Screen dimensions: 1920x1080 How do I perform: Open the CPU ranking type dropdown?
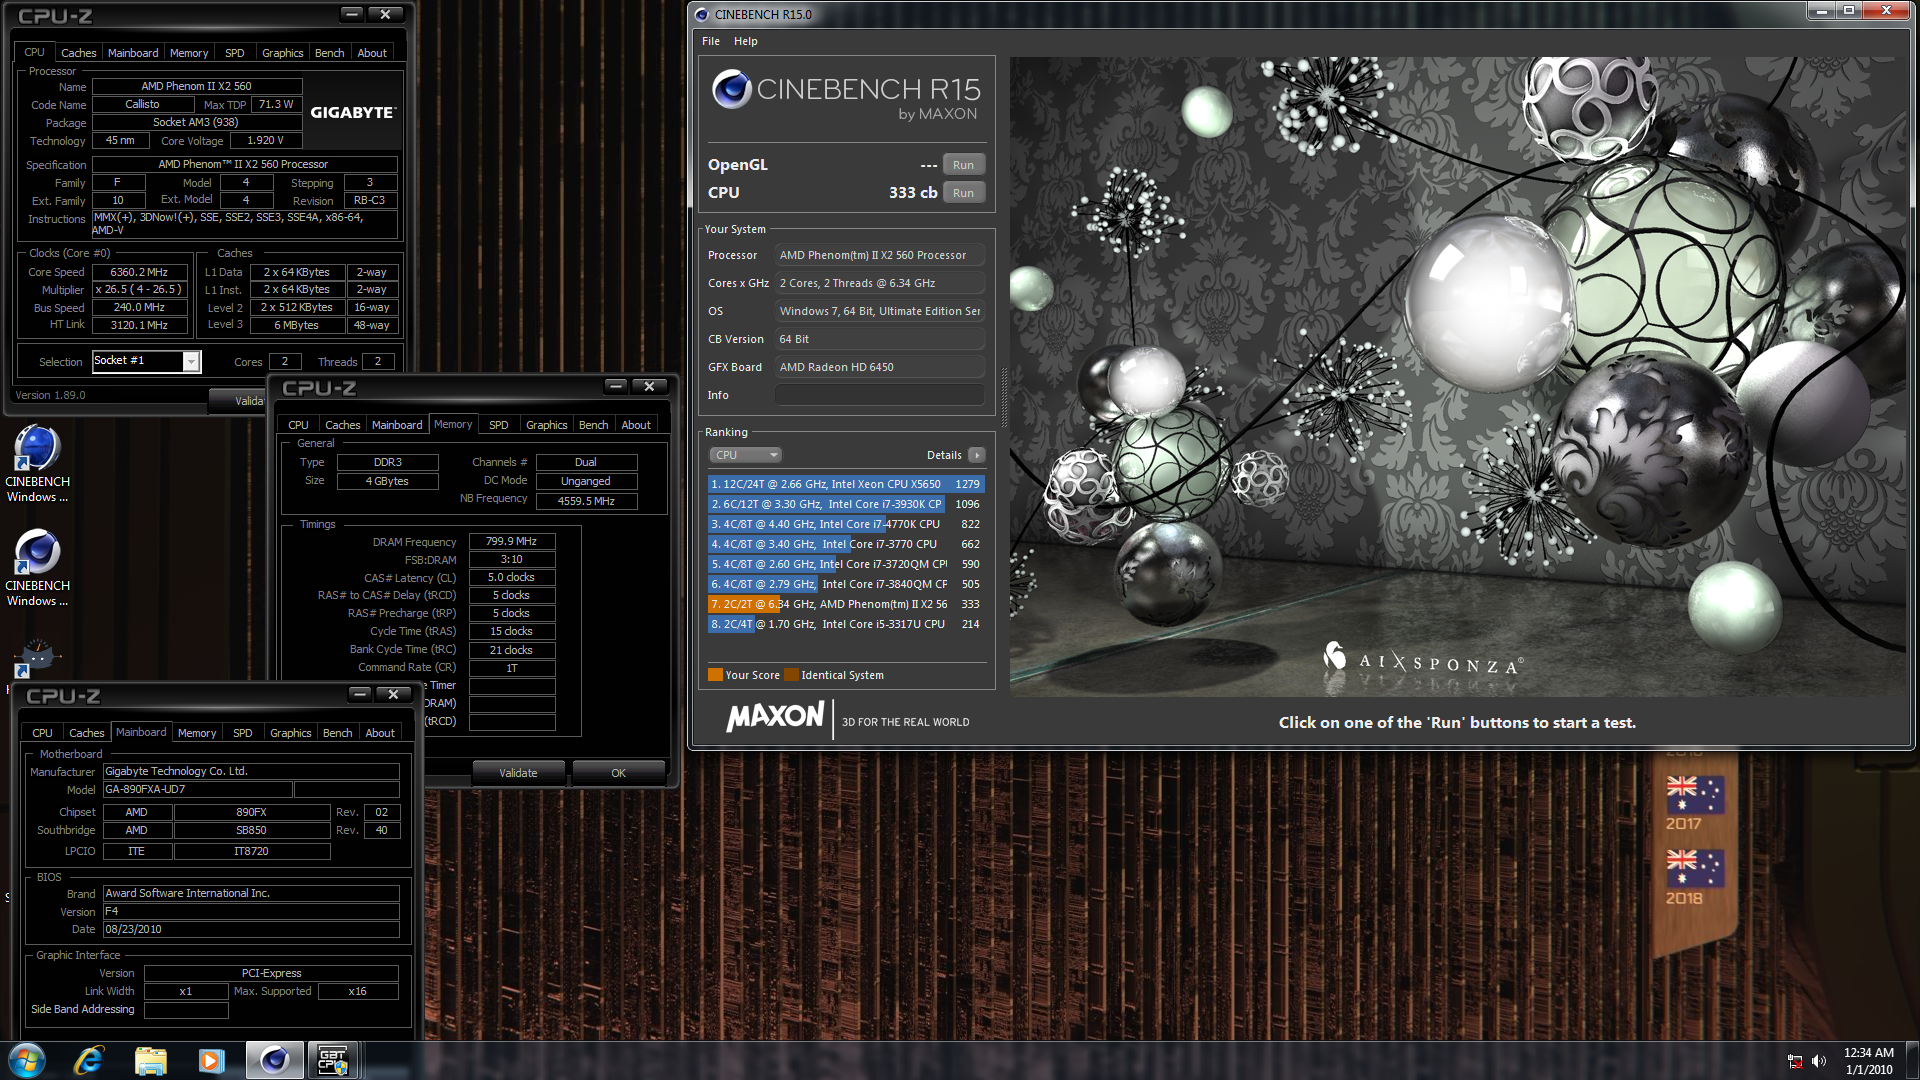[745, 455]
